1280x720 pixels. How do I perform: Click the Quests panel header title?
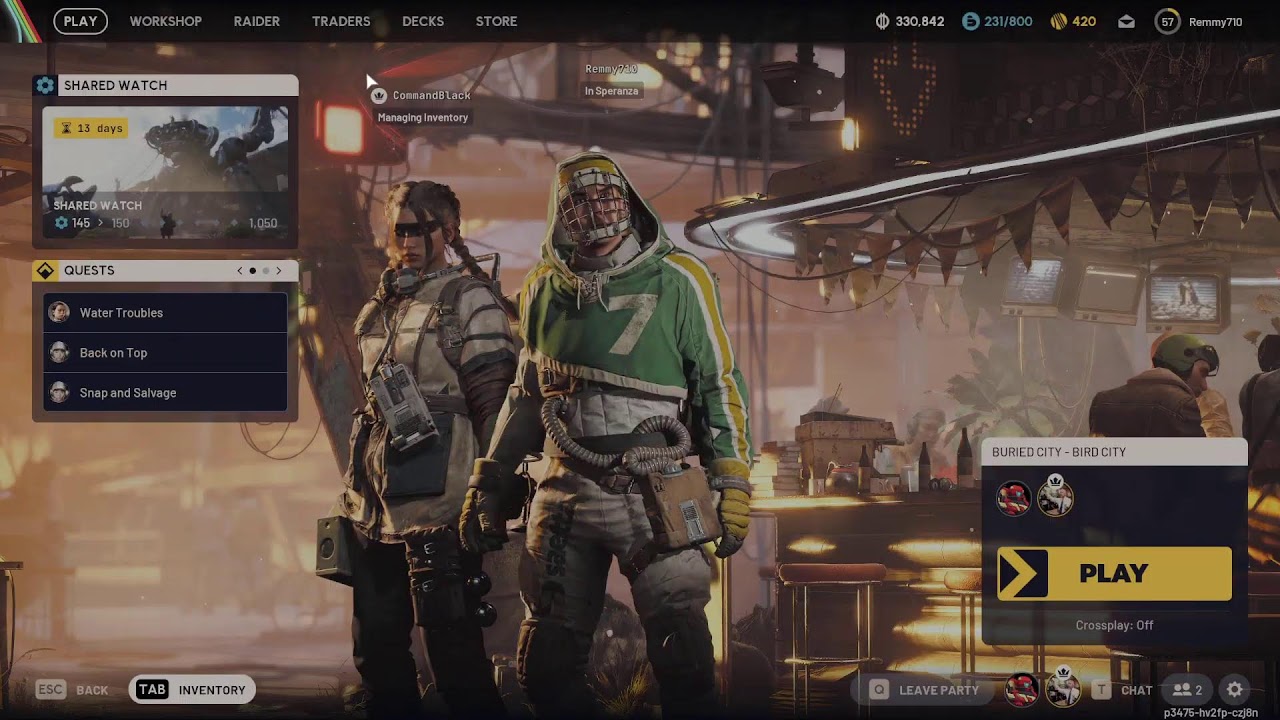click(x=89, y=271)
